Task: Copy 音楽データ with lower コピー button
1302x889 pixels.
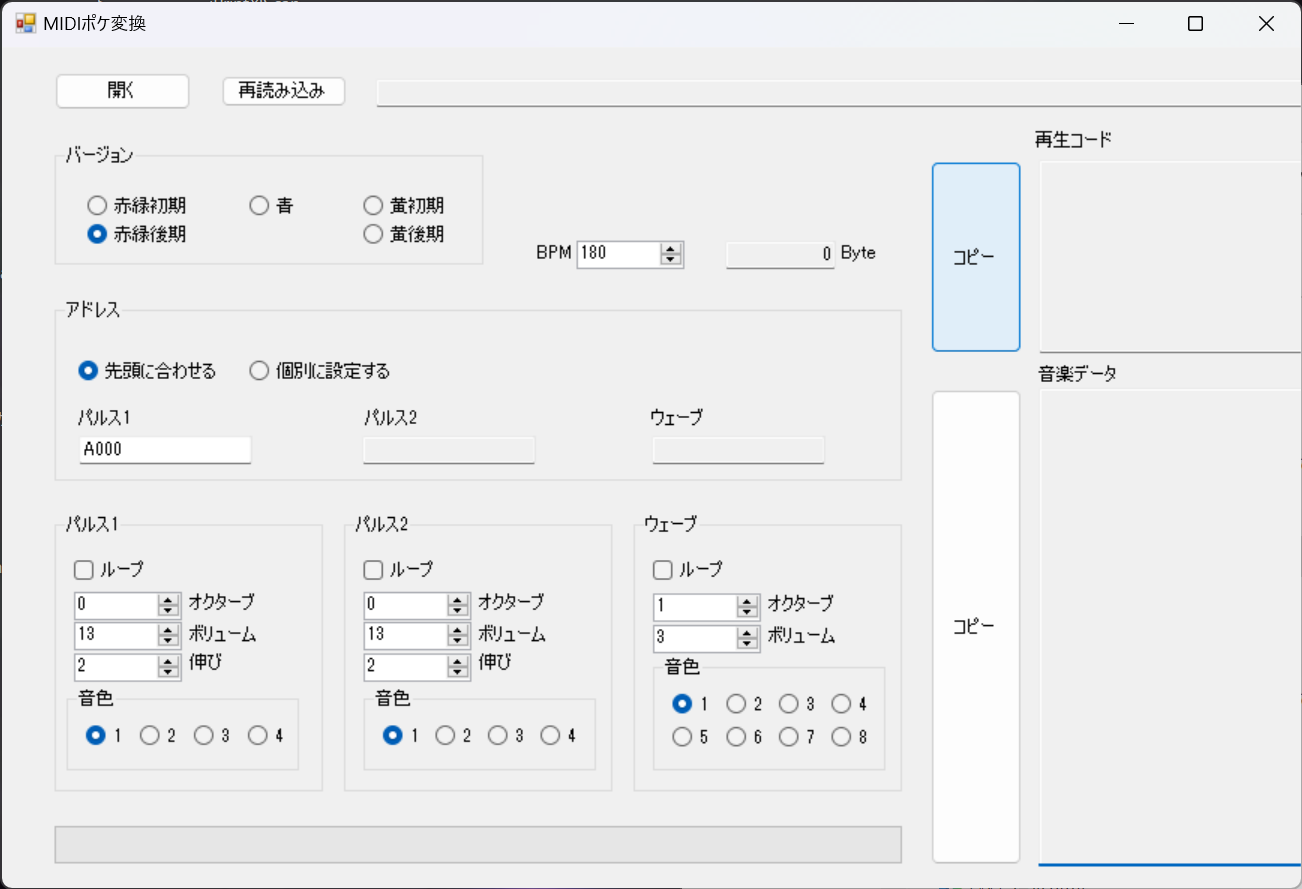Action: [975, 626]
